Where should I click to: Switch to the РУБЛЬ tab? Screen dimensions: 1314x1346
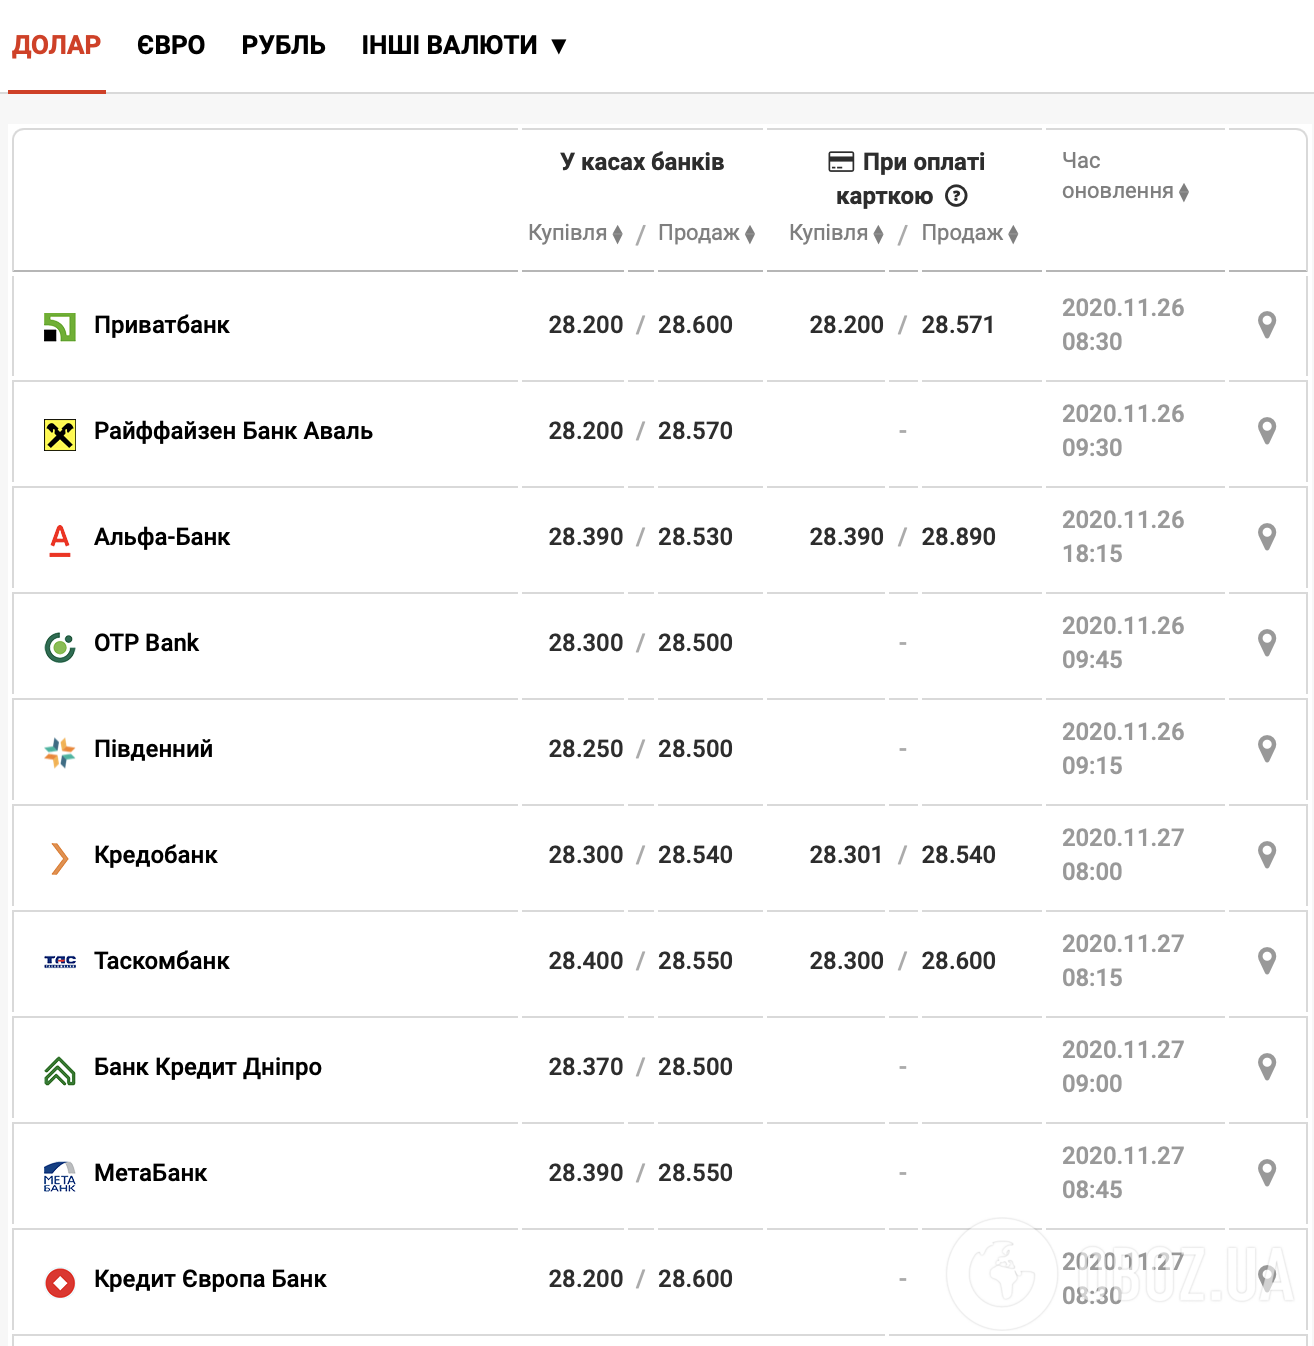coord(284,45)
